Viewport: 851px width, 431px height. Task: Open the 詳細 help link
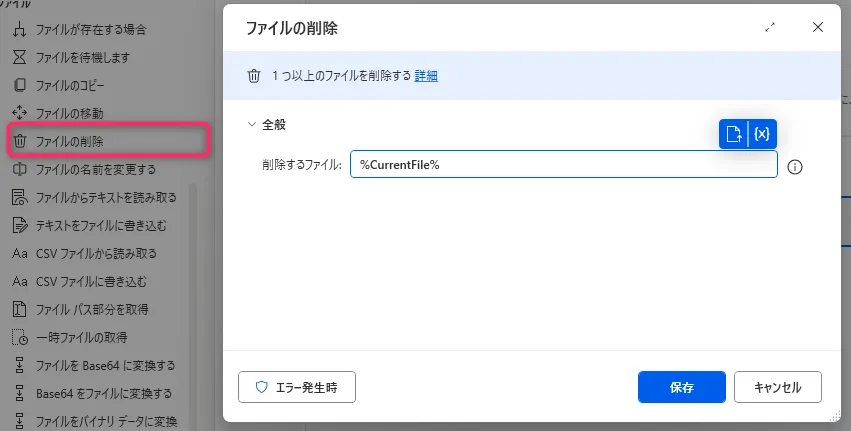click(426, 76)
